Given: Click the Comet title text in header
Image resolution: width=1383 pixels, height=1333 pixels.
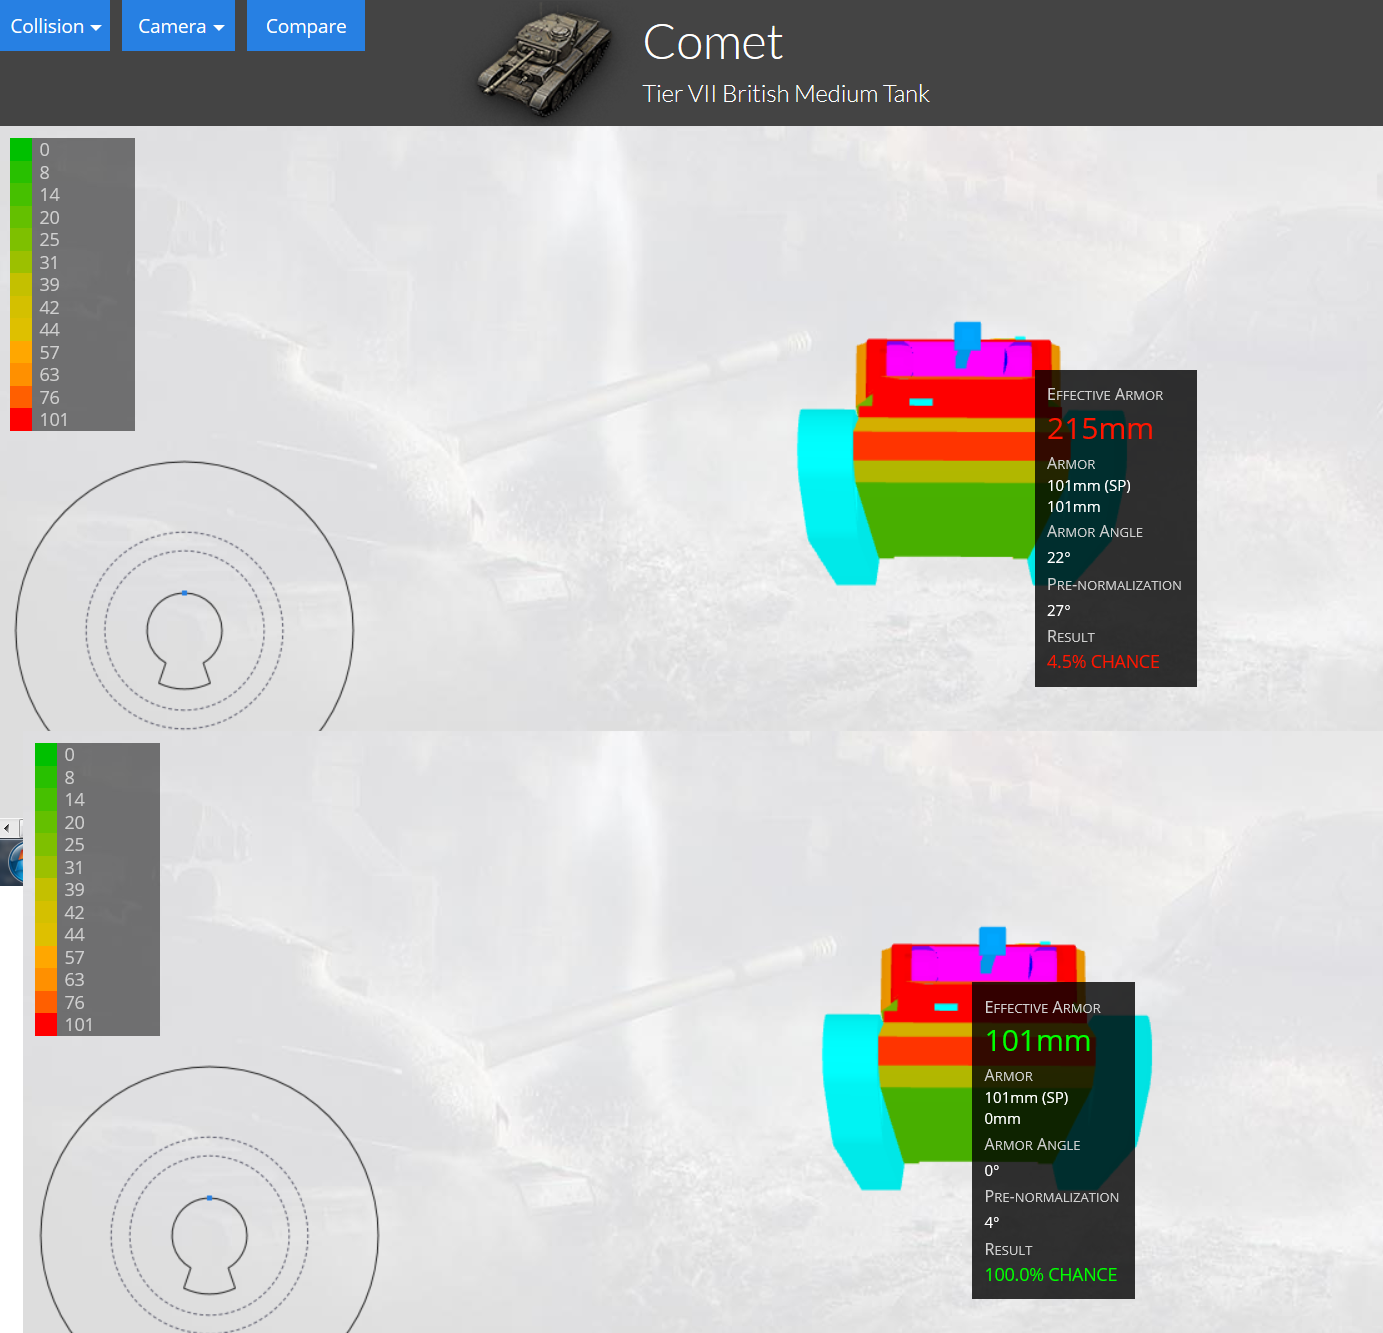Looking at the screenshot, I should [x=712, y=43].
